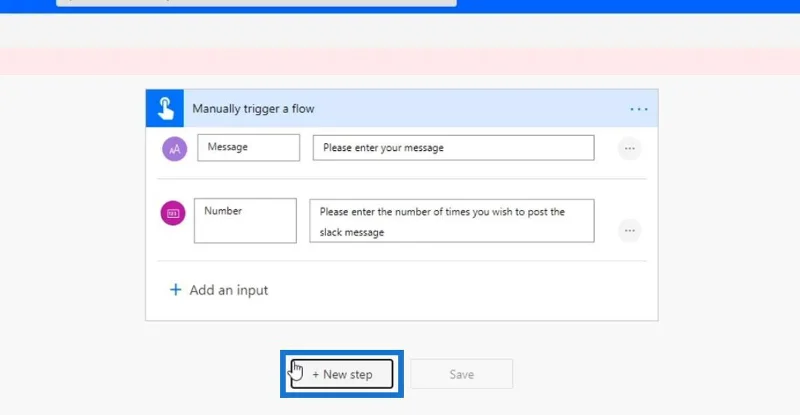Open options for the Number input row
This screenshot has height=415, width=800.
pos(630,231)
